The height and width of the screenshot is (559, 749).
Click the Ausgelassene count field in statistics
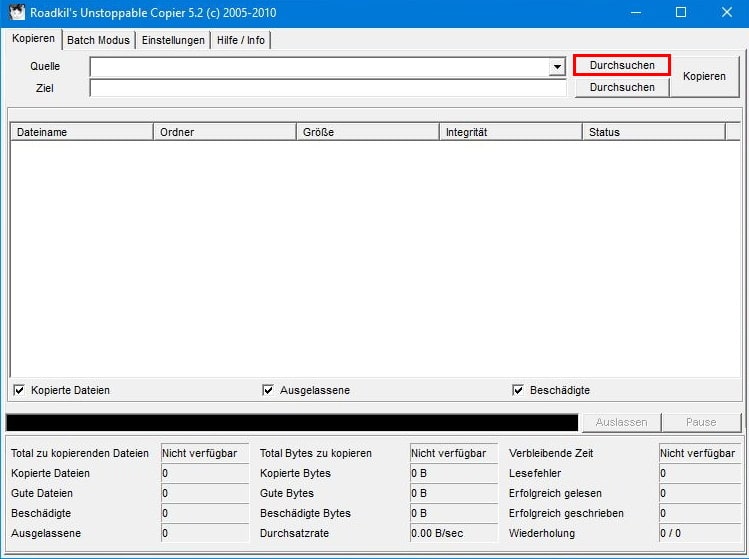pos(205,534)
